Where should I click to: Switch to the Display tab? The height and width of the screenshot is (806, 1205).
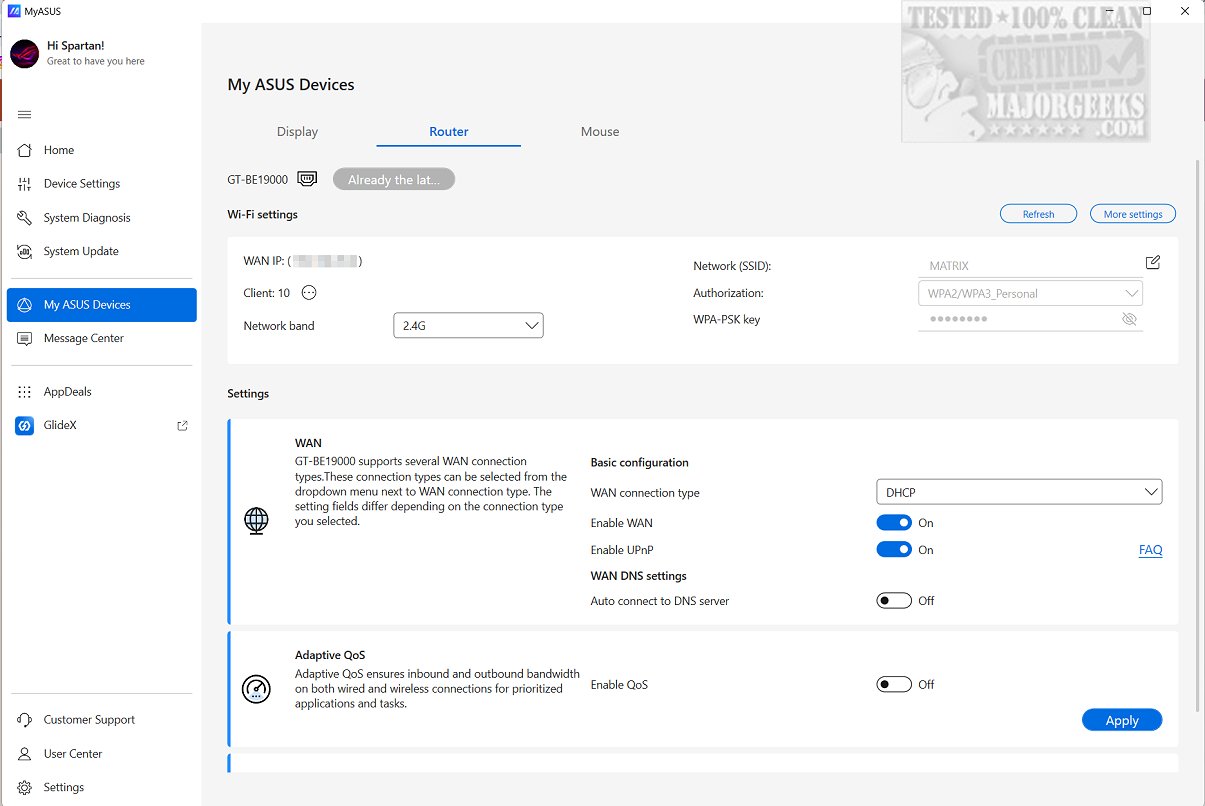pos(297,132)
